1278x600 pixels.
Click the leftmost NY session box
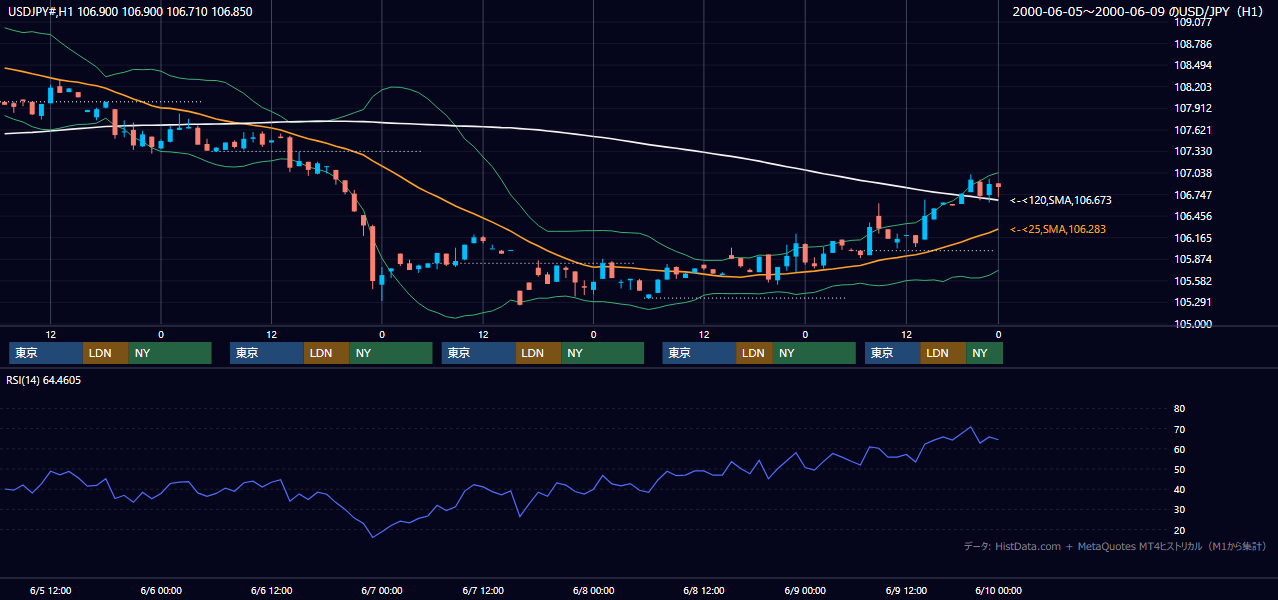(170, 353)
